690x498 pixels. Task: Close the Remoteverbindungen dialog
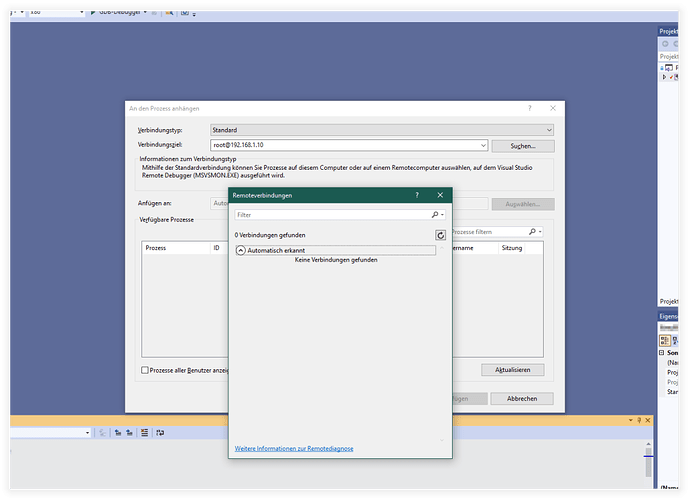(x=440, y=195)
